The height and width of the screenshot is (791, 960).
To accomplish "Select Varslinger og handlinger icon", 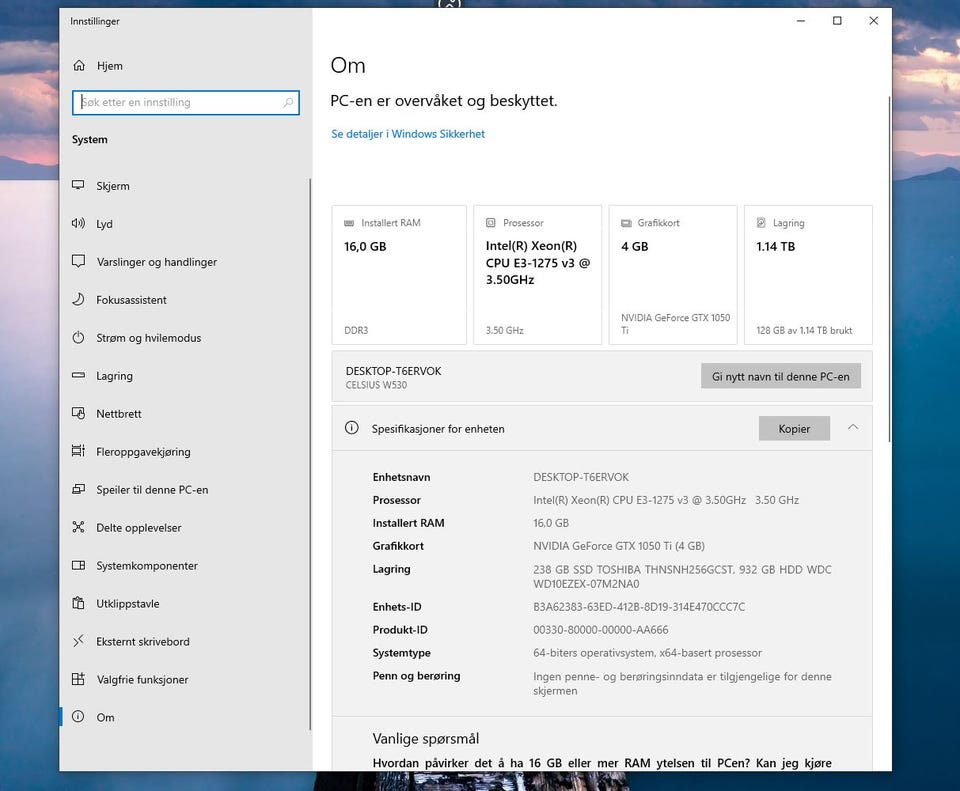I will click(x=79, y=262).
